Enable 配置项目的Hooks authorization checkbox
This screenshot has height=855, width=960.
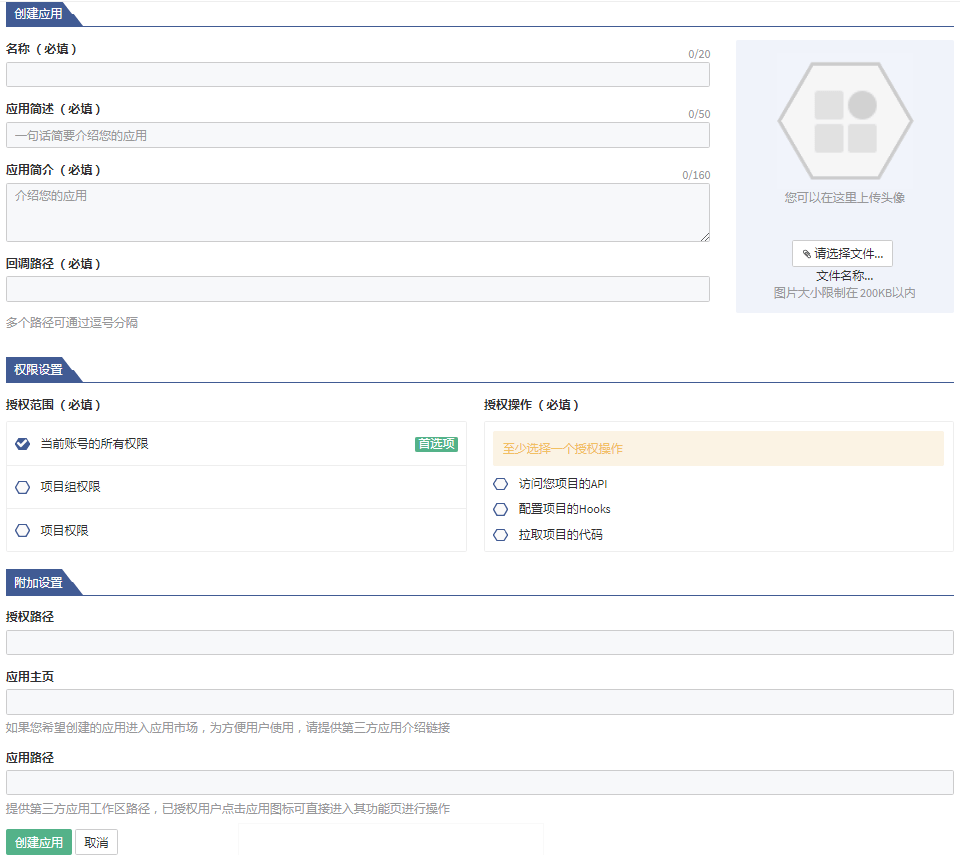[501, 509]
